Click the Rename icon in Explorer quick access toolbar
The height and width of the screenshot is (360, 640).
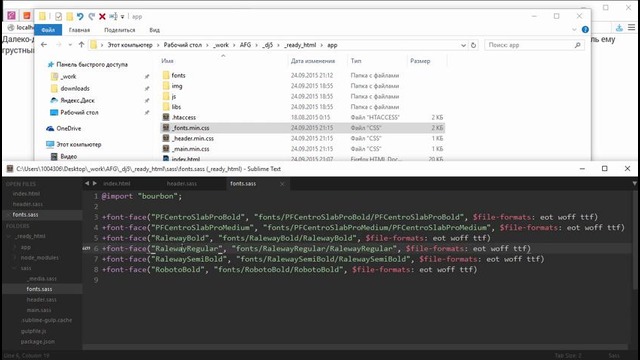[113, 16]
